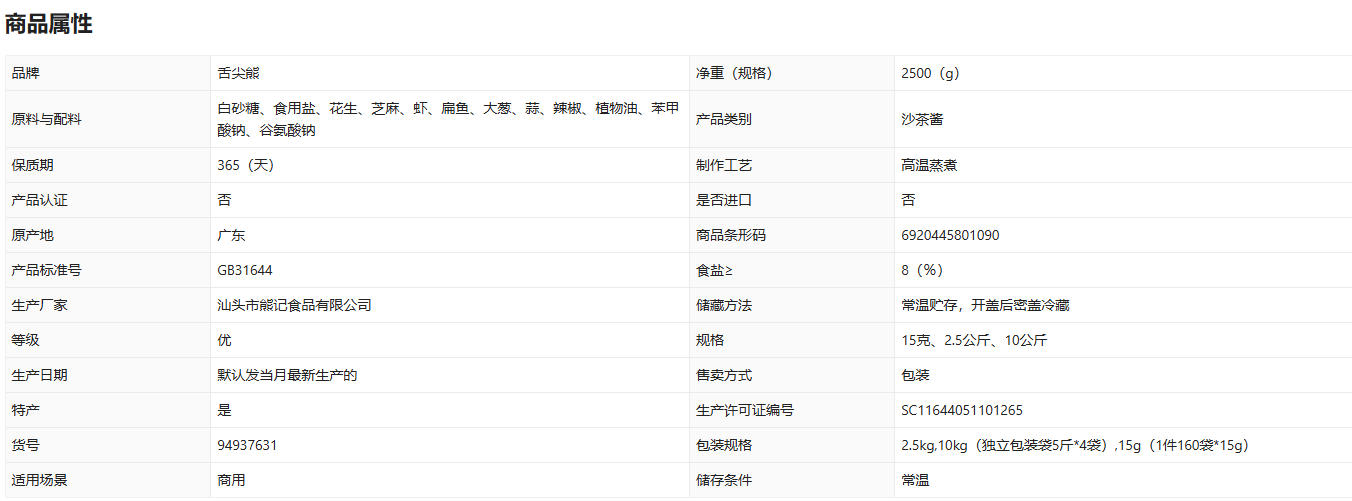1352x501 pixels.
Task: Click the barcode number 6920445801090
Action: point(950,235)
